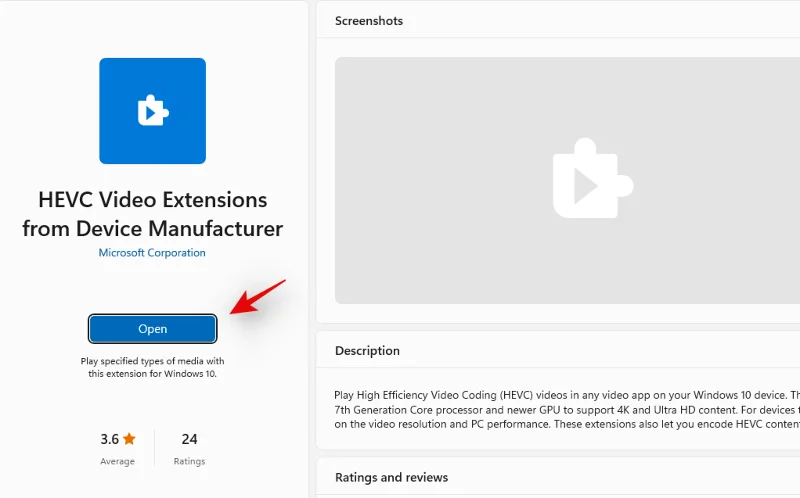Open the Microsoft Corporation publisher link
The image size is (800, 498).
coord(152,253)
